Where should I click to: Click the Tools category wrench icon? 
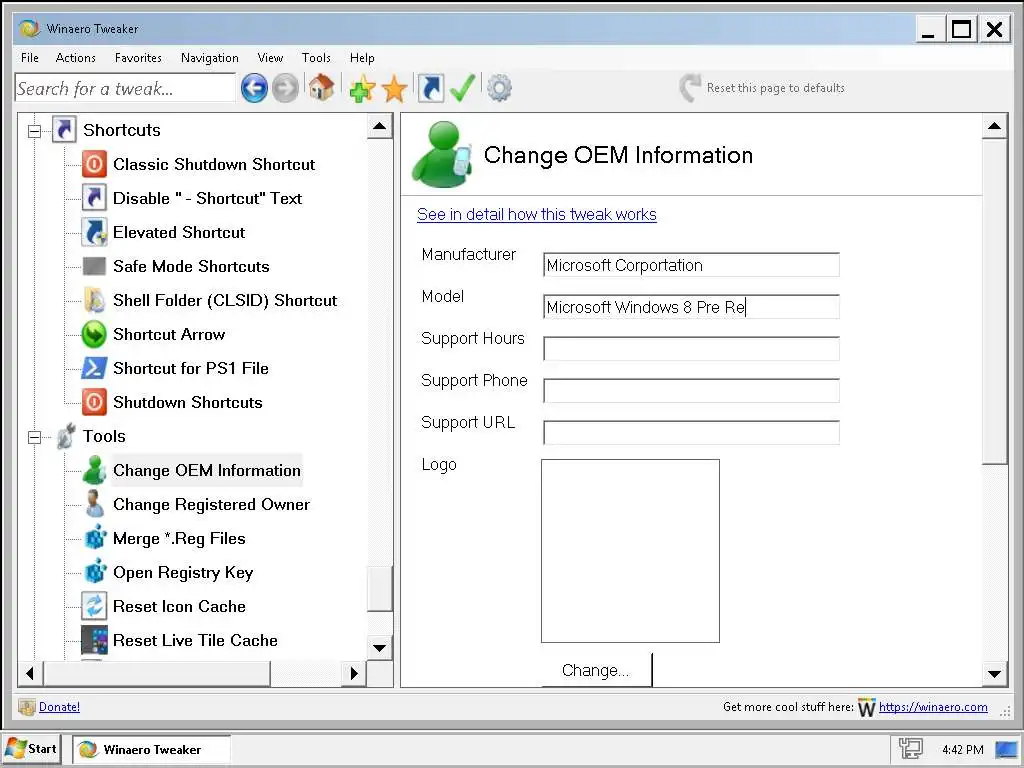pyautogui.click(x=65, y=436)
